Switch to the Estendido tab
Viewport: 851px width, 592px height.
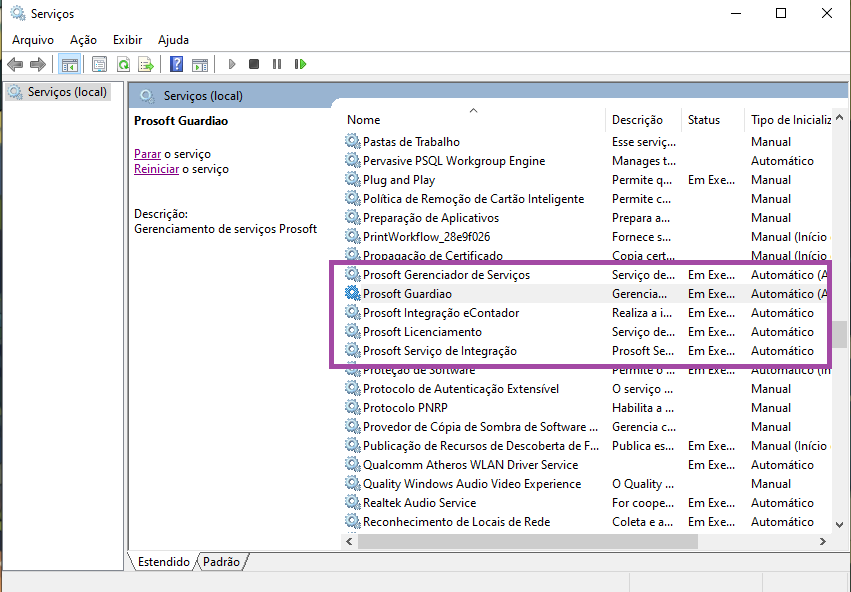pyautogui.click(x=163, y=562)
